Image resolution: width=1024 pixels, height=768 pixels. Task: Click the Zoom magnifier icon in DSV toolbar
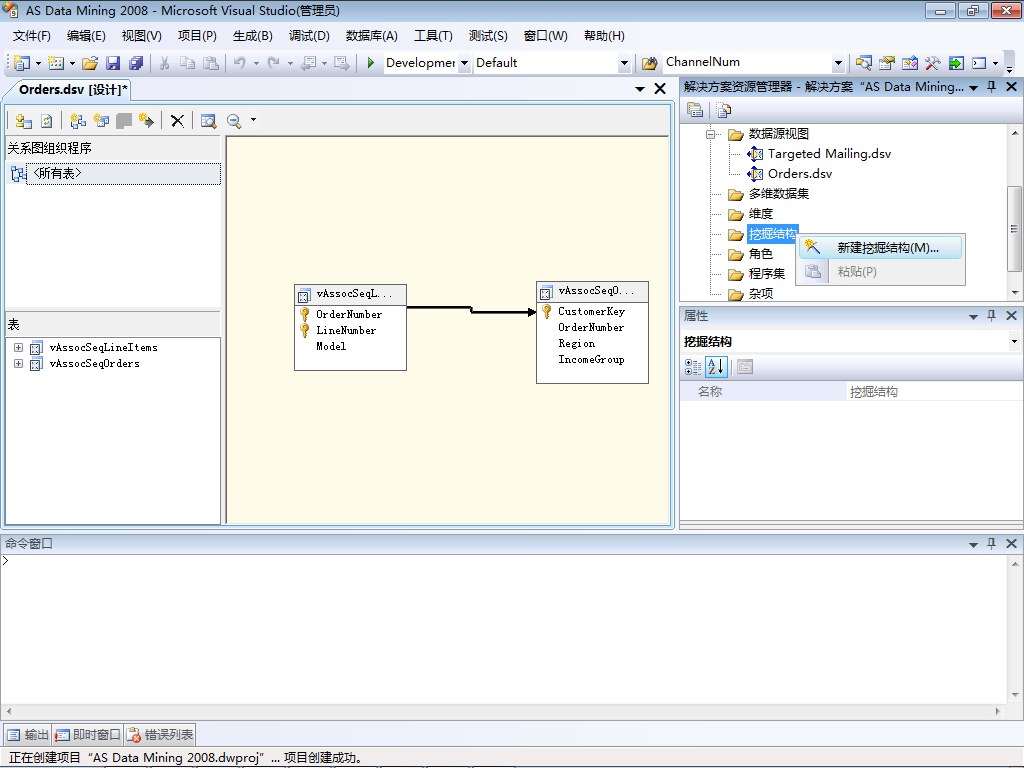coord(234,121)
